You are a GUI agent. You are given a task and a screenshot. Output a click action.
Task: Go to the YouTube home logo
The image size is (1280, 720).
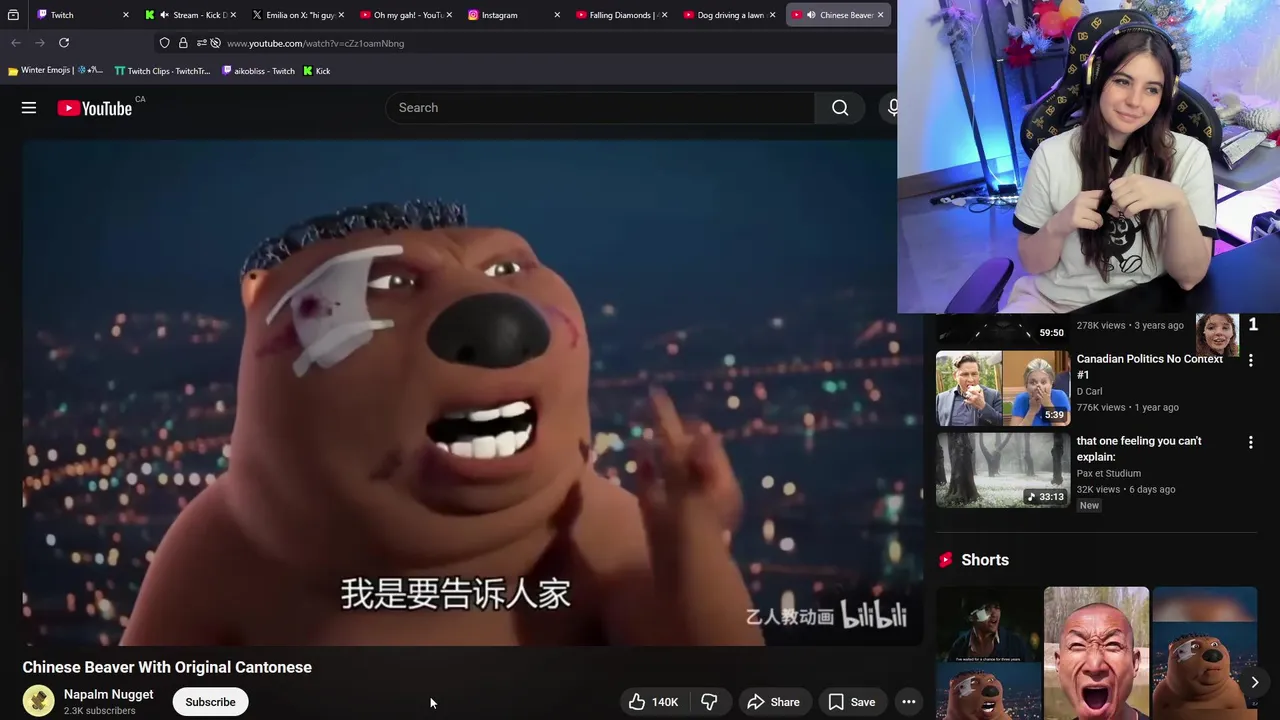[x=95, y=108]
